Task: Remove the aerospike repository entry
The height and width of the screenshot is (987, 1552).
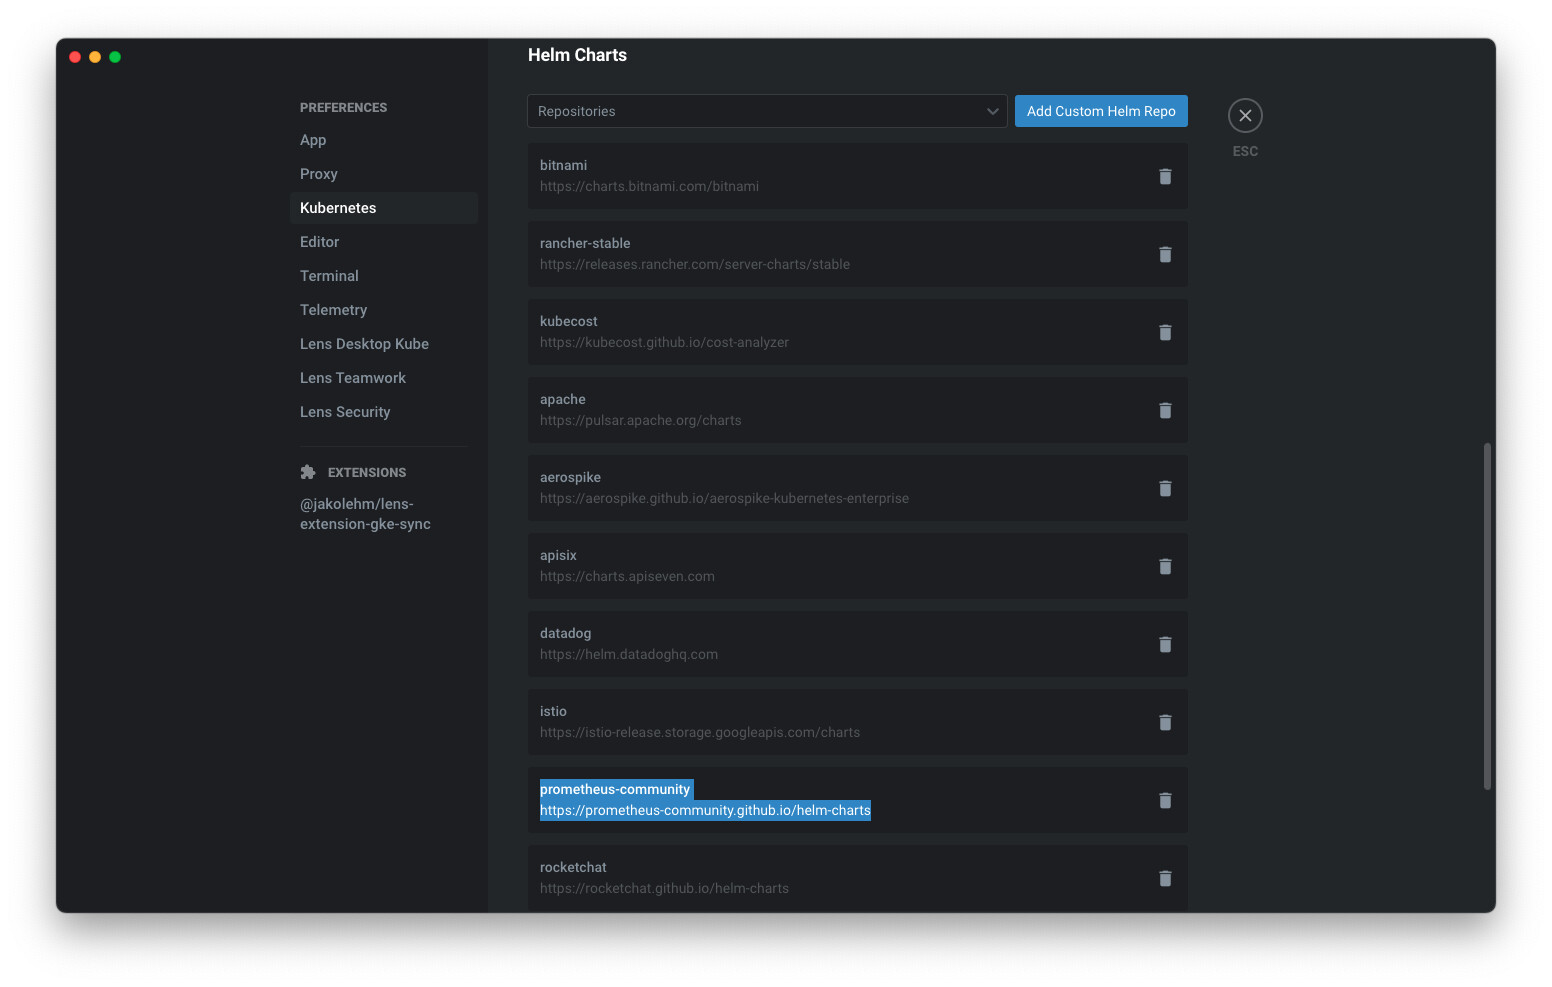Action: click(x=1165, y=489)
